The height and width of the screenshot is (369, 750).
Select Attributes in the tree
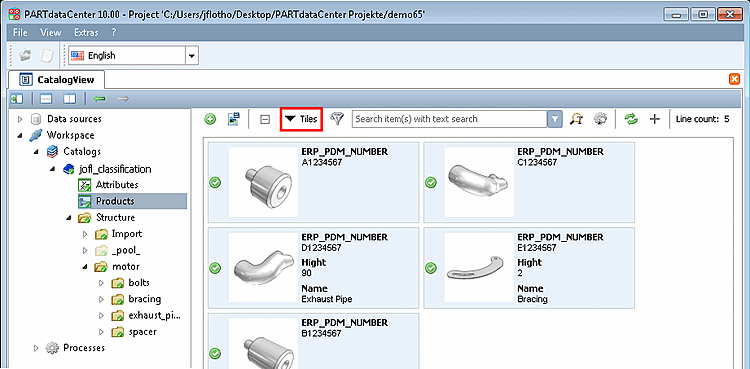coord(117,185)
